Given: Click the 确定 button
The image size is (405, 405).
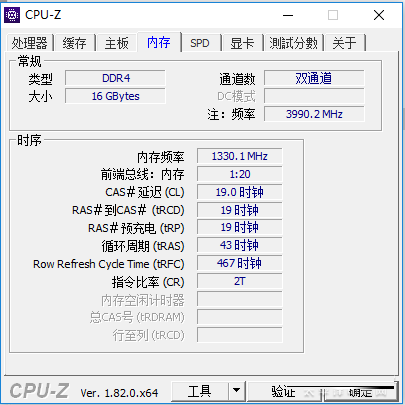Looking at the screenshot, I should 361,392.
